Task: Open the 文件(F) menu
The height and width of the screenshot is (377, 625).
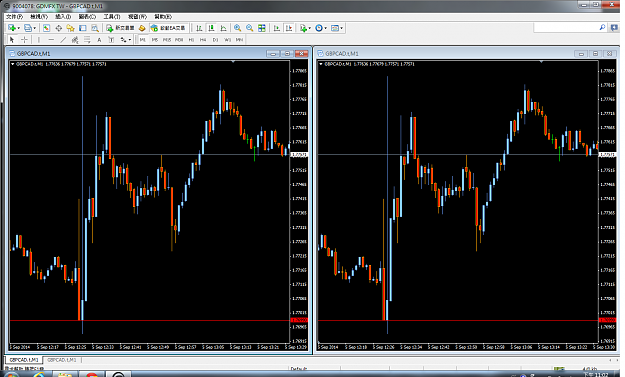Action: (15, 16)
